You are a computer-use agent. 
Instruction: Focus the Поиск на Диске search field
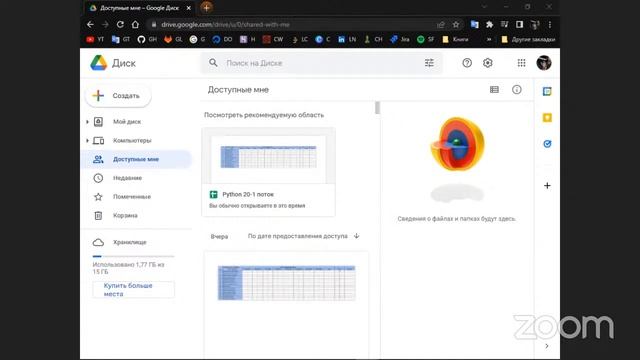[x=322, y=63]
